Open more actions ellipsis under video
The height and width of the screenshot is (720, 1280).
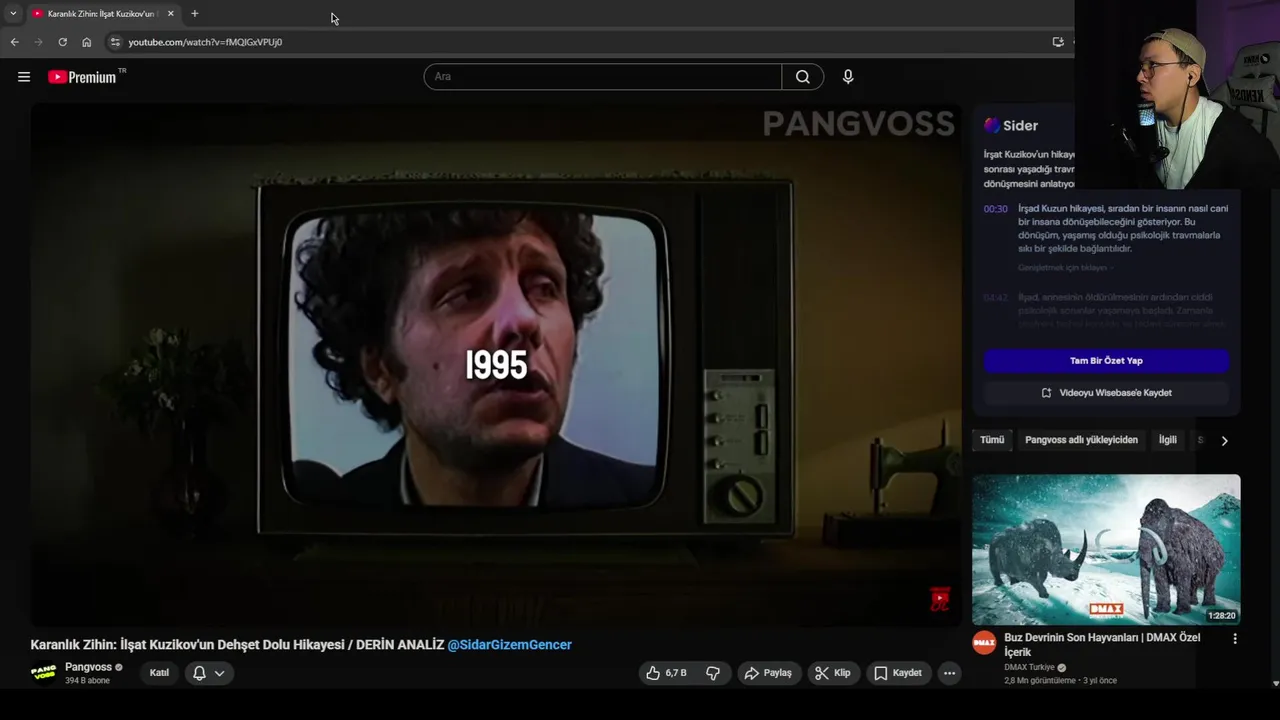coord(950,673)
